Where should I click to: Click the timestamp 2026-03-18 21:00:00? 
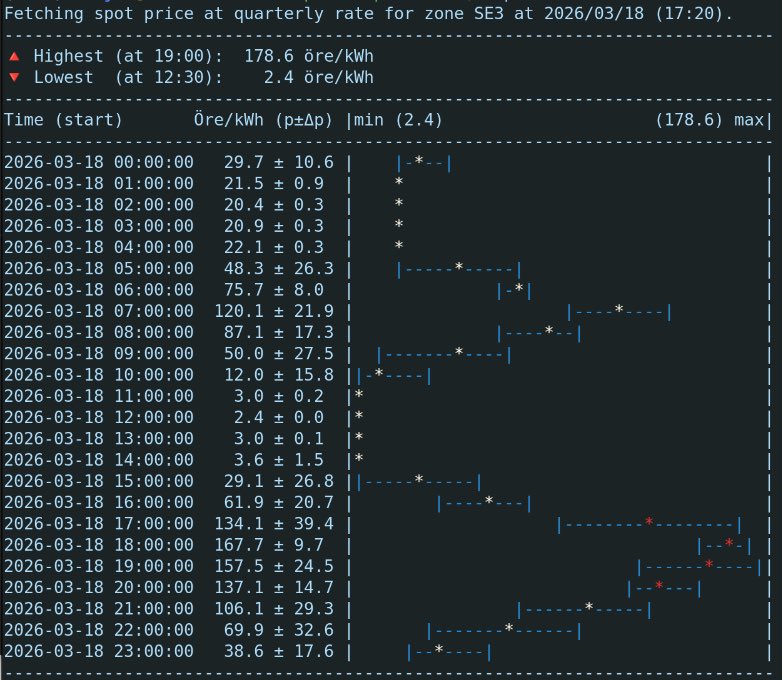(x=99, y=609)
